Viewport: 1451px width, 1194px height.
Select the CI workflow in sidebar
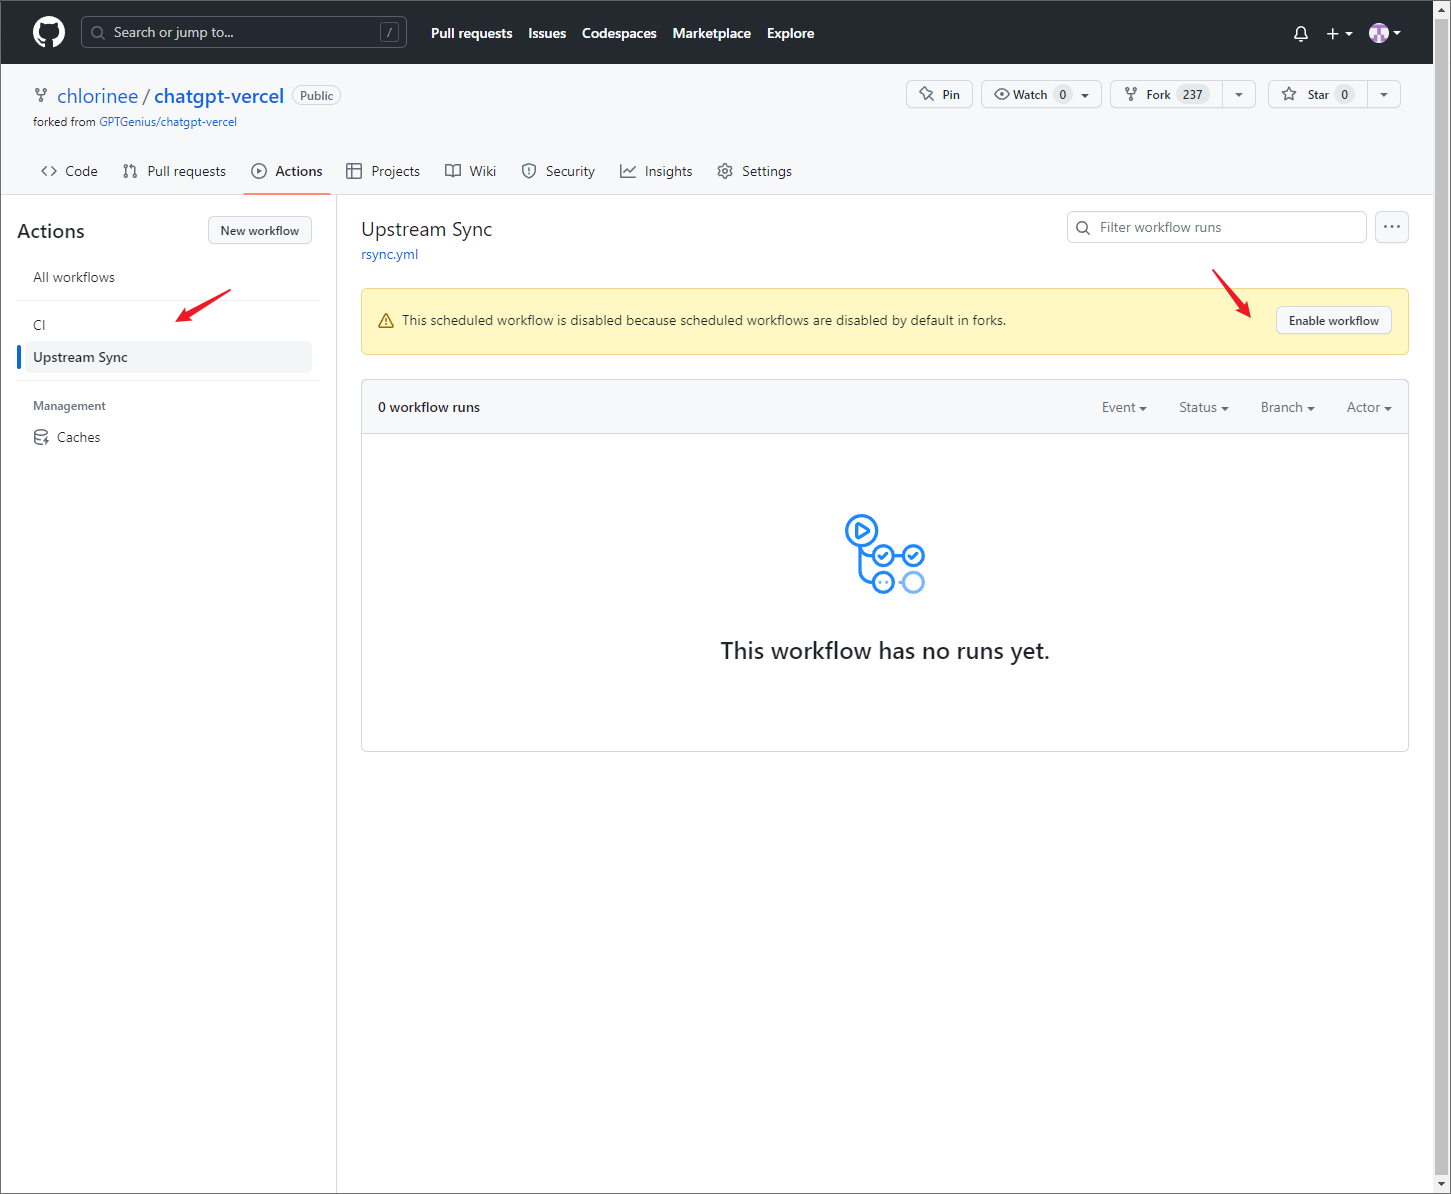click(x=39, y=325)
